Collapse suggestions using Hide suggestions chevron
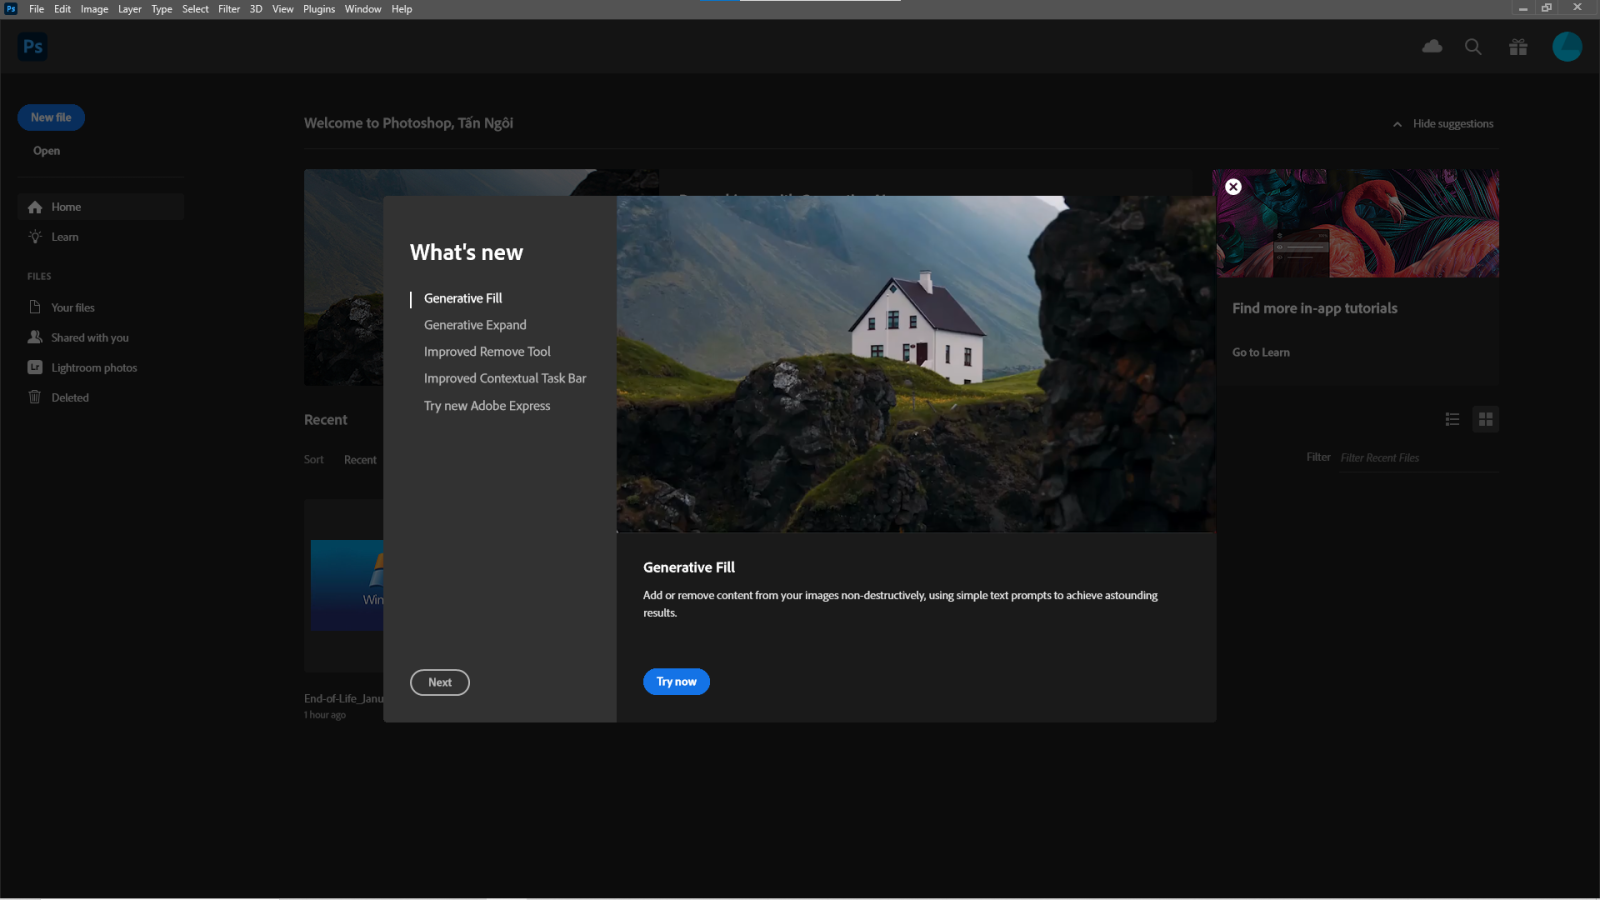The image size is (1600, 900). (x=1397, y=123)
